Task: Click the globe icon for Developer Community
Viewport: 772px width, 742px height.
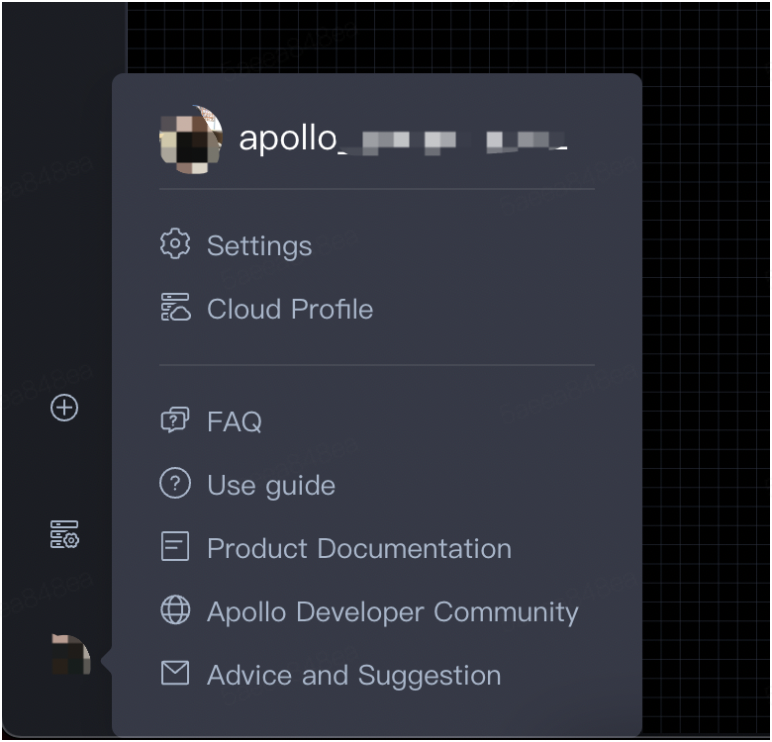Action: [175, 610]
